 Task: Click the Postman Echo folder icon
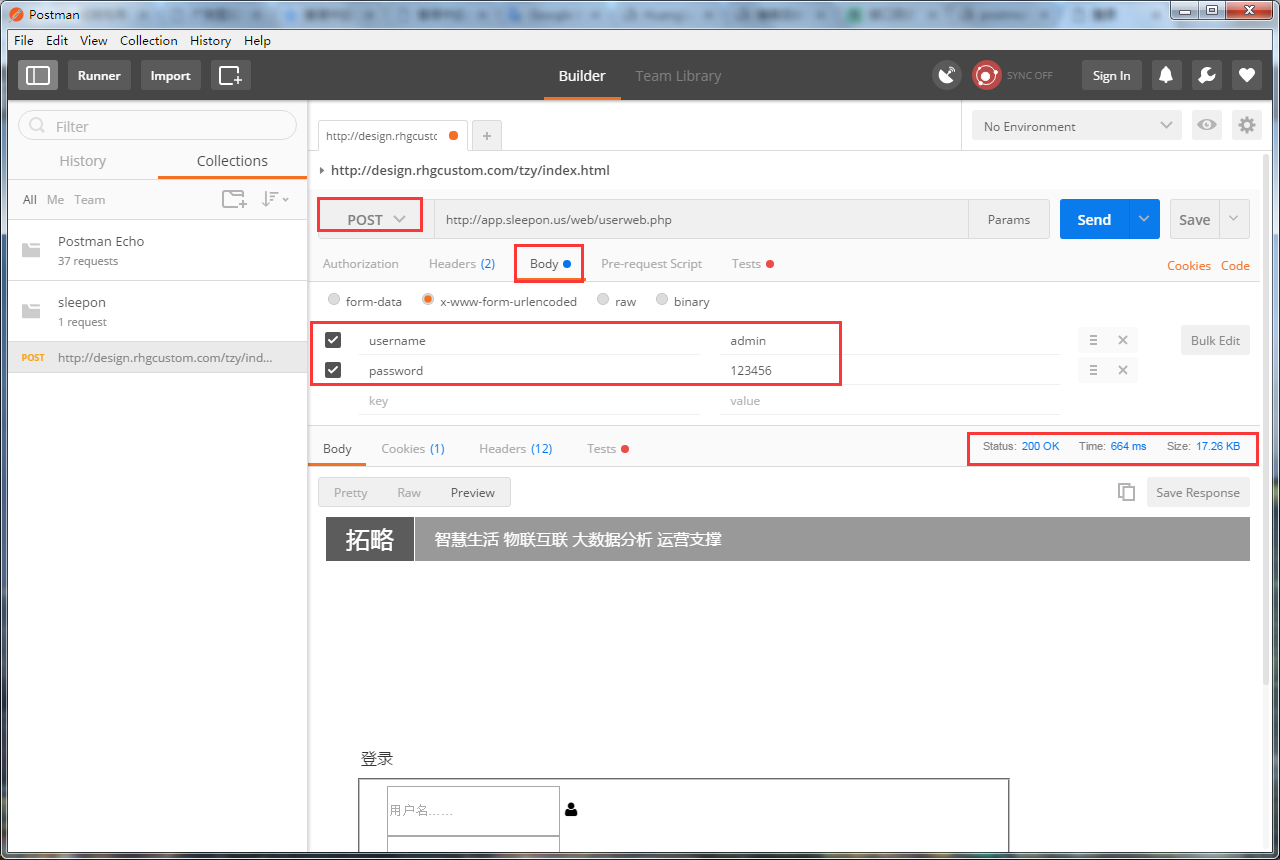coord(32,250)
